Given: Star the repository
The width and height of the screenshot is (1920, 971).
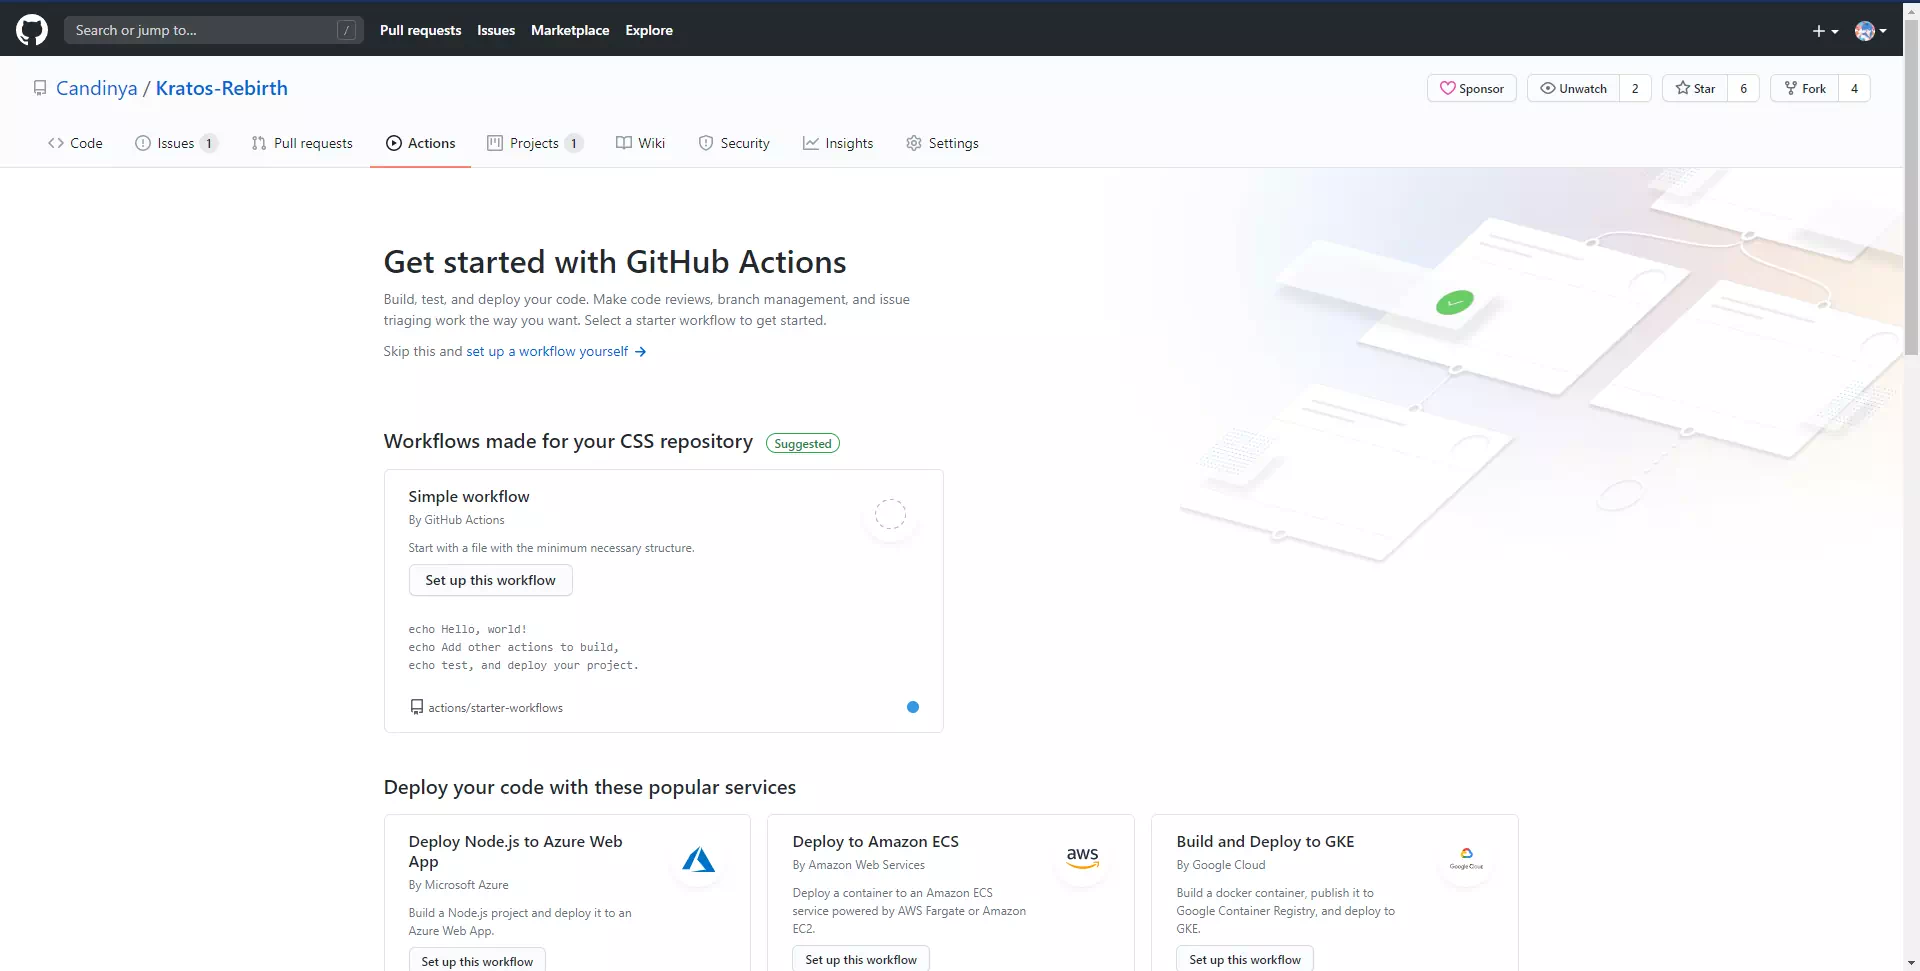Looking at the screenshot, I should tap(1695, 88).
